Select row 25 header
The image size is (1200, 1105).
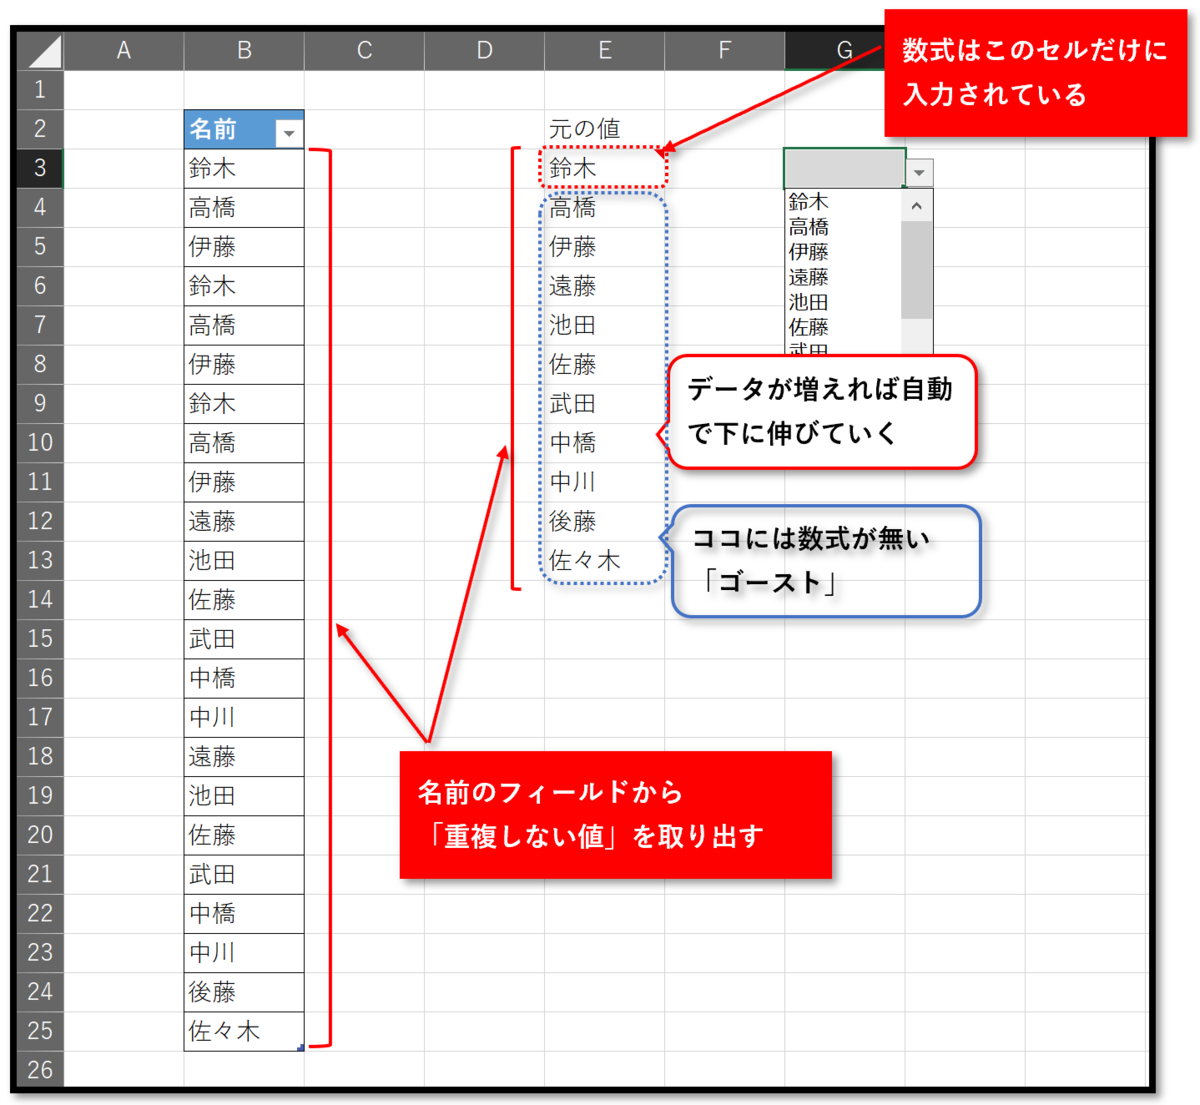coord(40,1030)
